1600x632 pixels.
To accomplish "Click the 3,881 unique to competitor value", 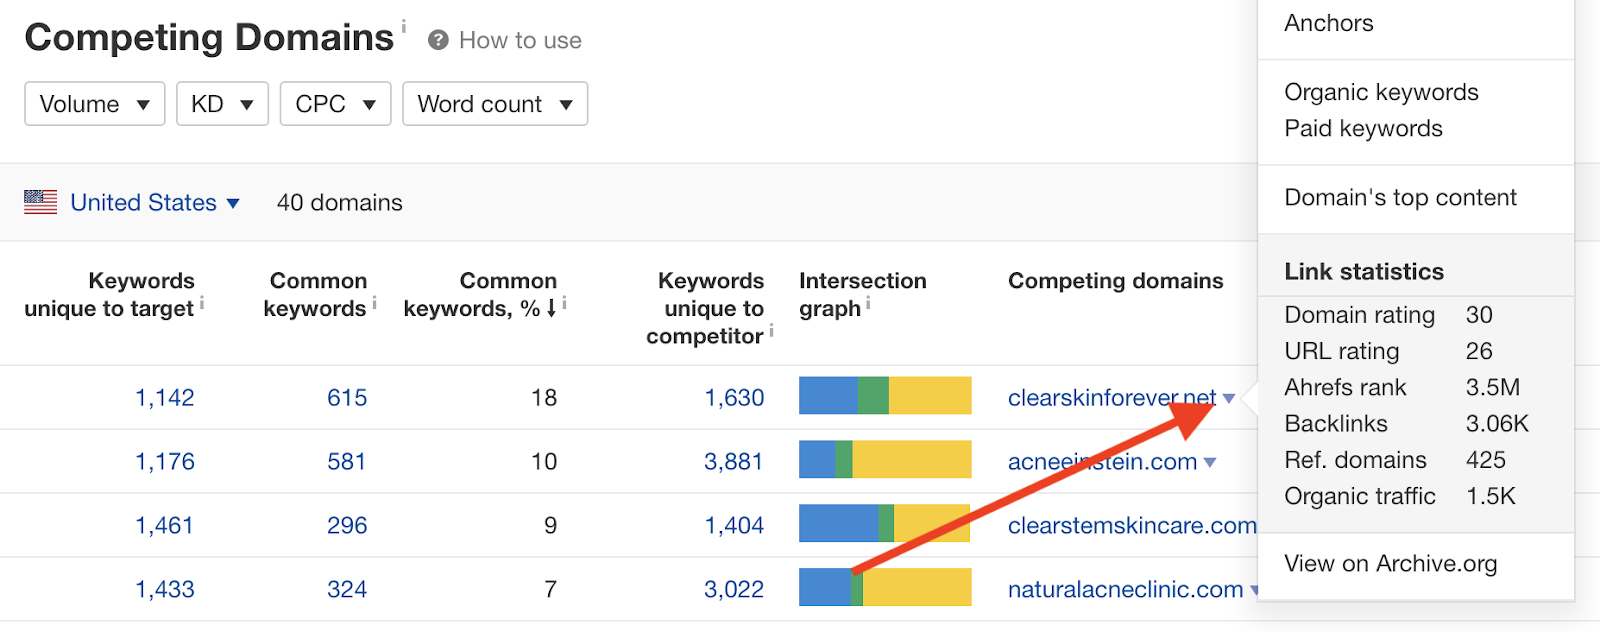I will coord(734,462).
